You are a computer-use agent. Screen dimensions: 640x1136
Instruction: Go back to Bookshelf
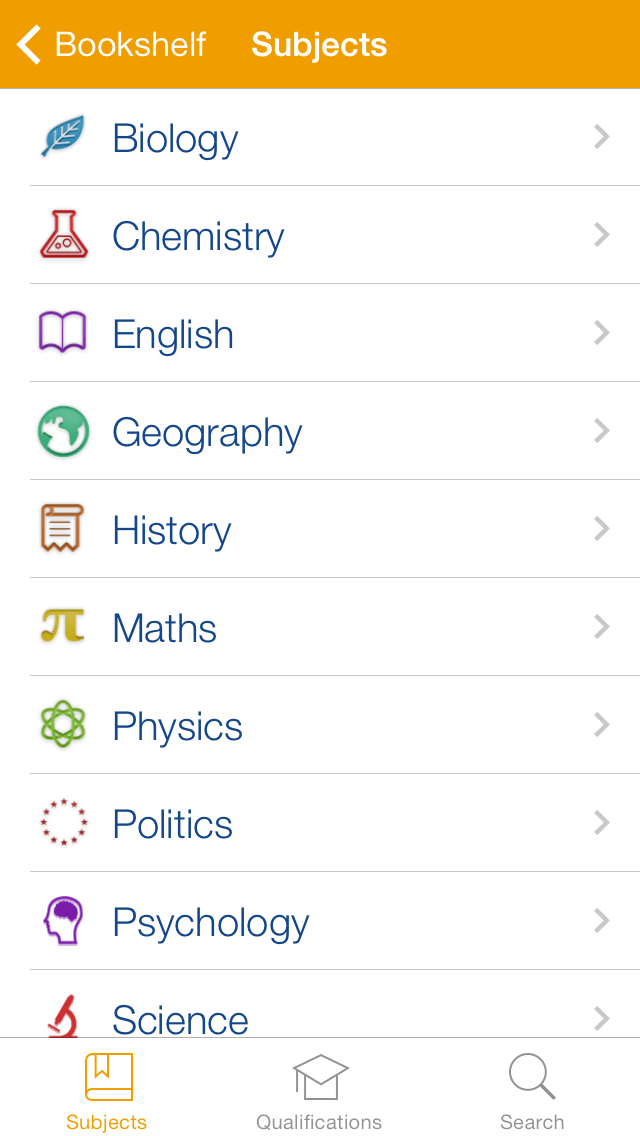click(x=112, y=45)
